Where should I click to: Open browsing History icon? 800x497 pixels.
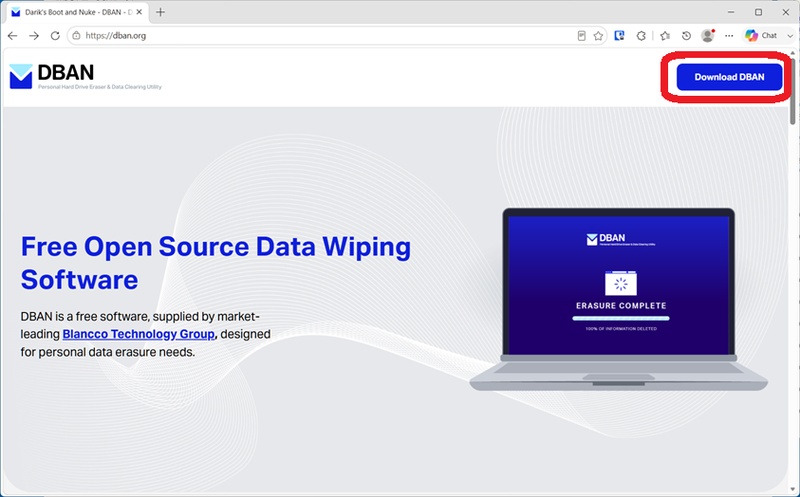(x=686, y=36)
